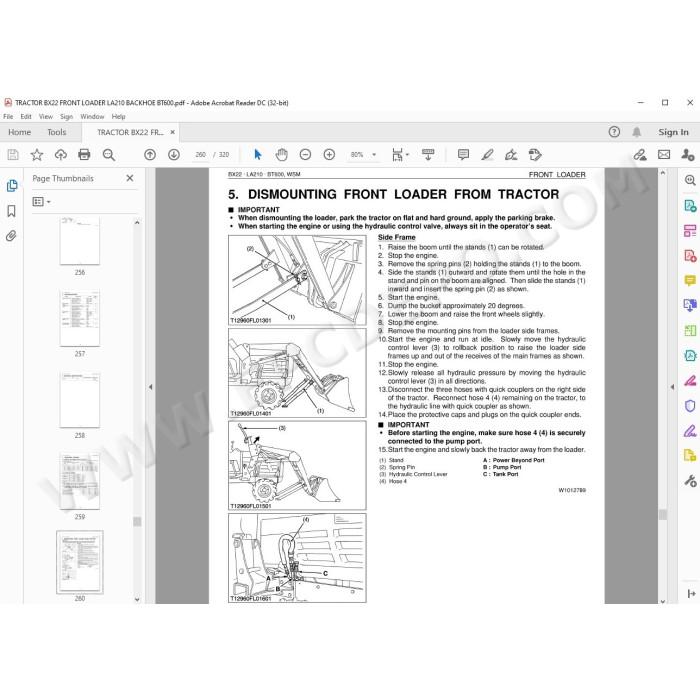700x700 pixels.
Task: Switch to the Home tab
Action: tap(19, 132)
